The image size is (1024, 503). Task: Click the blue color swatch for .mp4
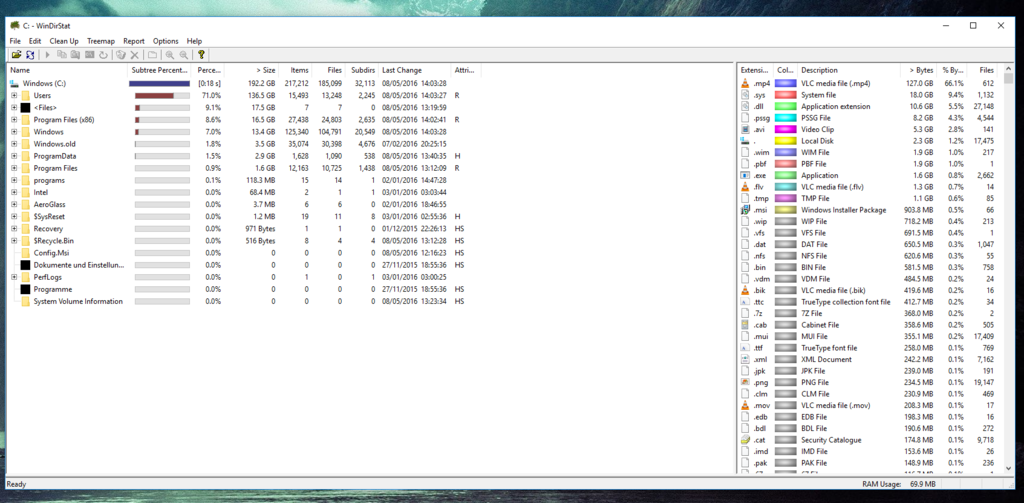tap(785, 84)
